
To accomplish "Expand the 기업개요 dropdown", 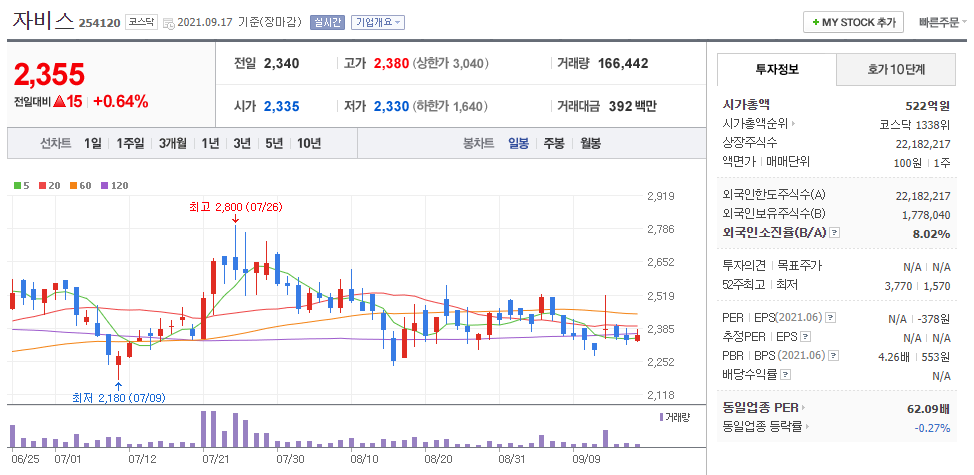I will 378,22.
